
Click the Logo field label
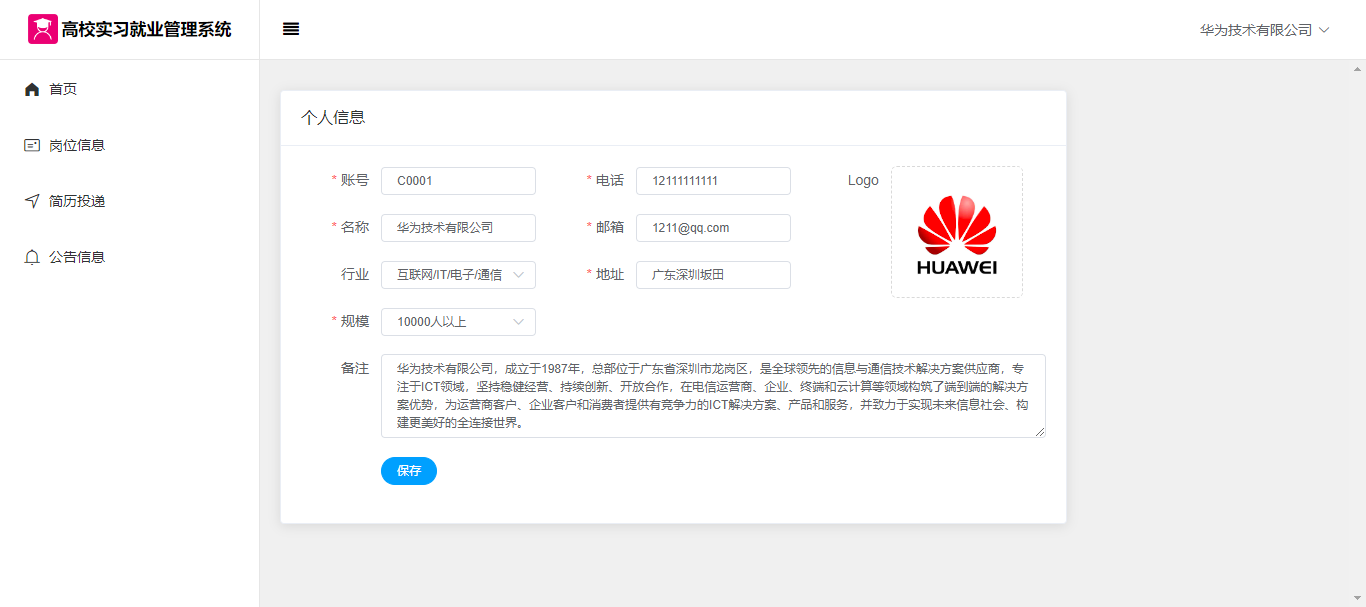coord(863,181)
